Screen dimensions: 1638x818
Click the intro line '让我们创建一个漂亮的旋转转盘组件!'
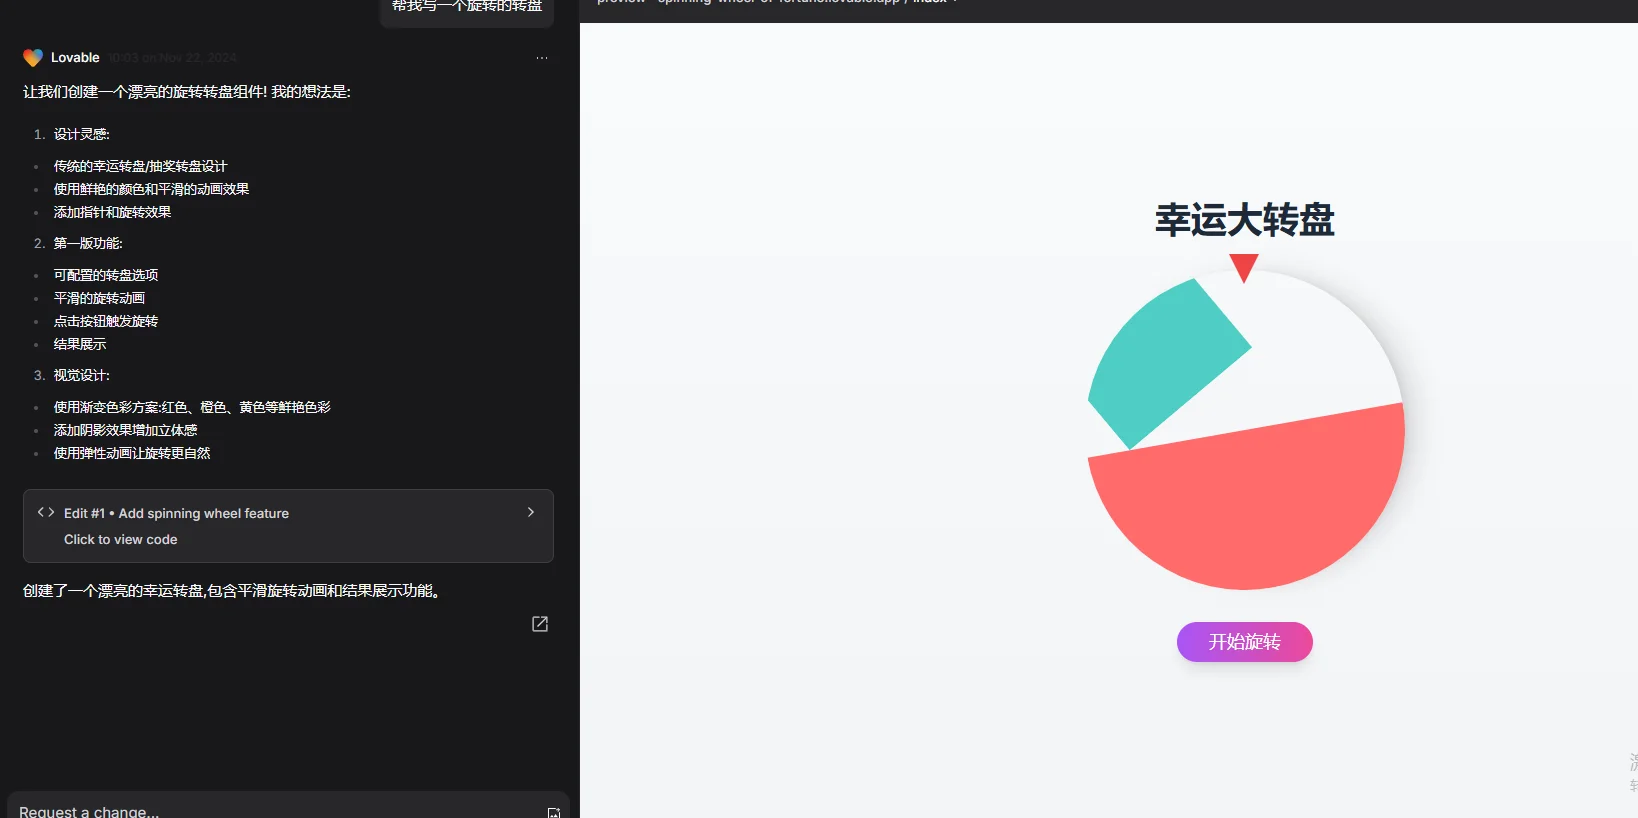187,92
